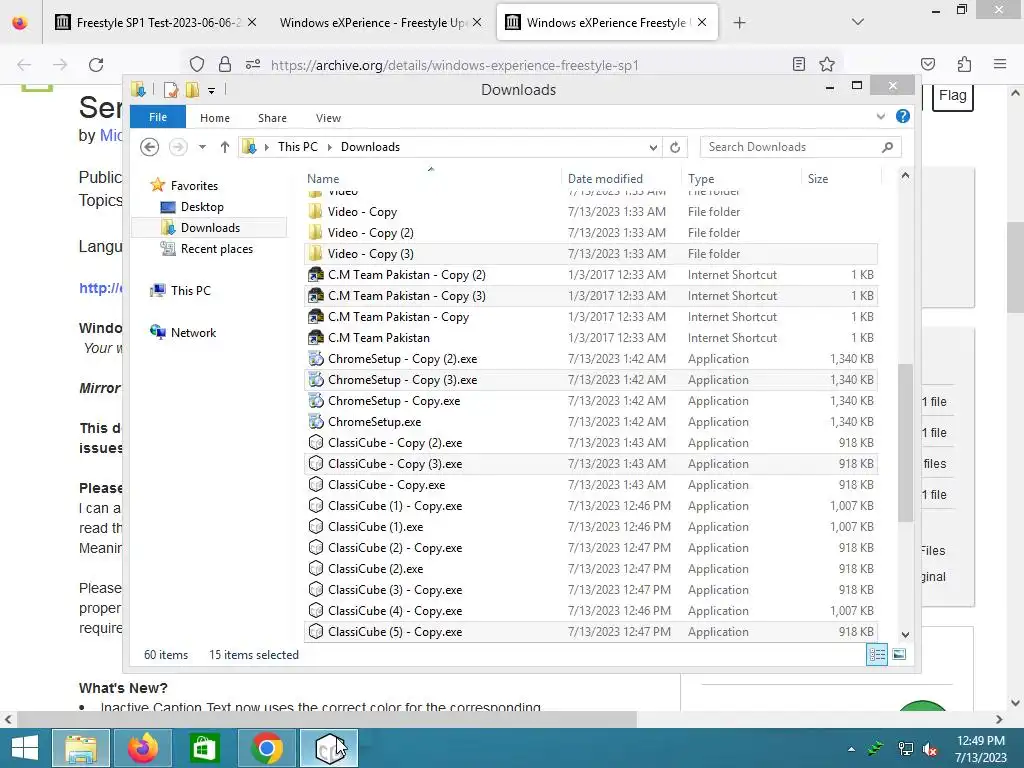Select Downloads in the navigation pane

210,228
